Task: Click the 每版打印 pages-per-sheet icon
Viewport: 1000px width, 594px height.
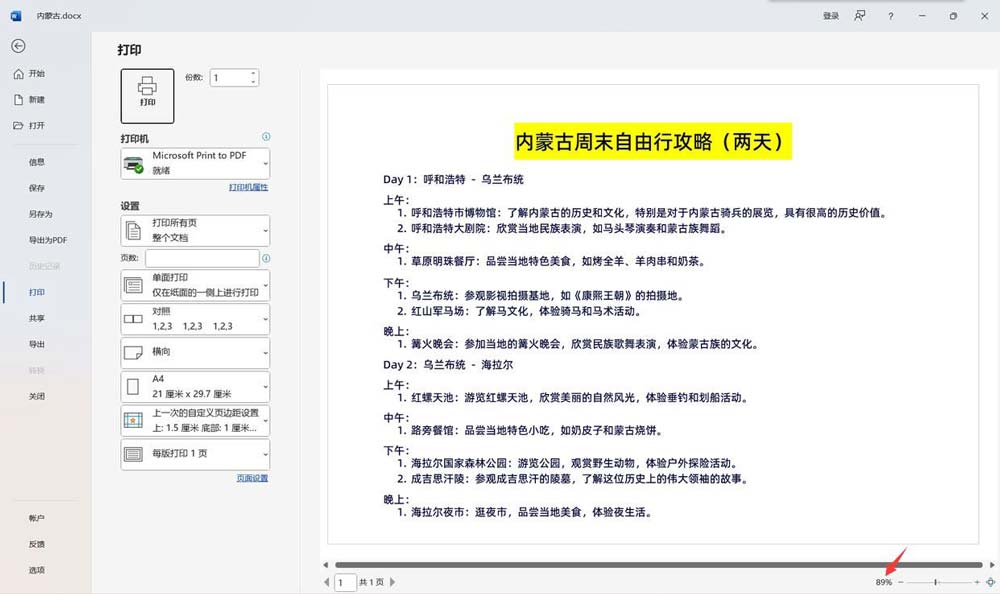Action: [133, 454]
